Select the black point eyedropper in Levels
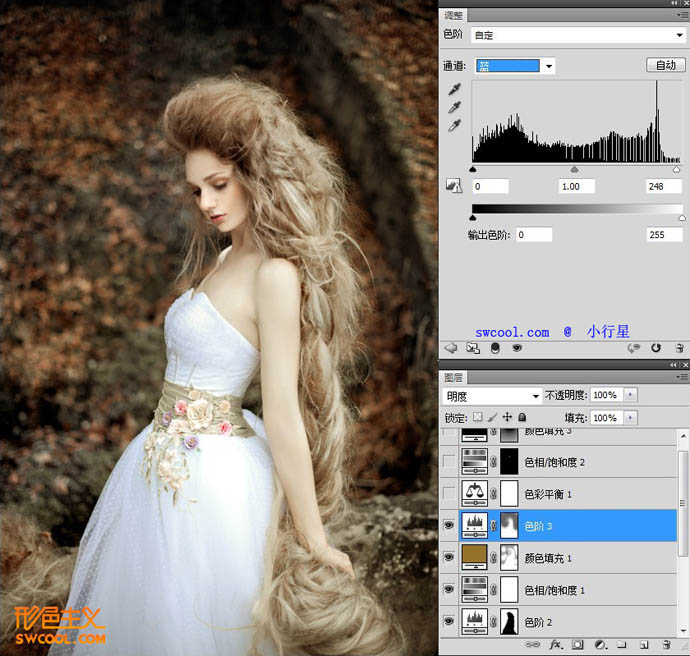Viewport: 690px width, 656px height. click(x=455, y=89)
